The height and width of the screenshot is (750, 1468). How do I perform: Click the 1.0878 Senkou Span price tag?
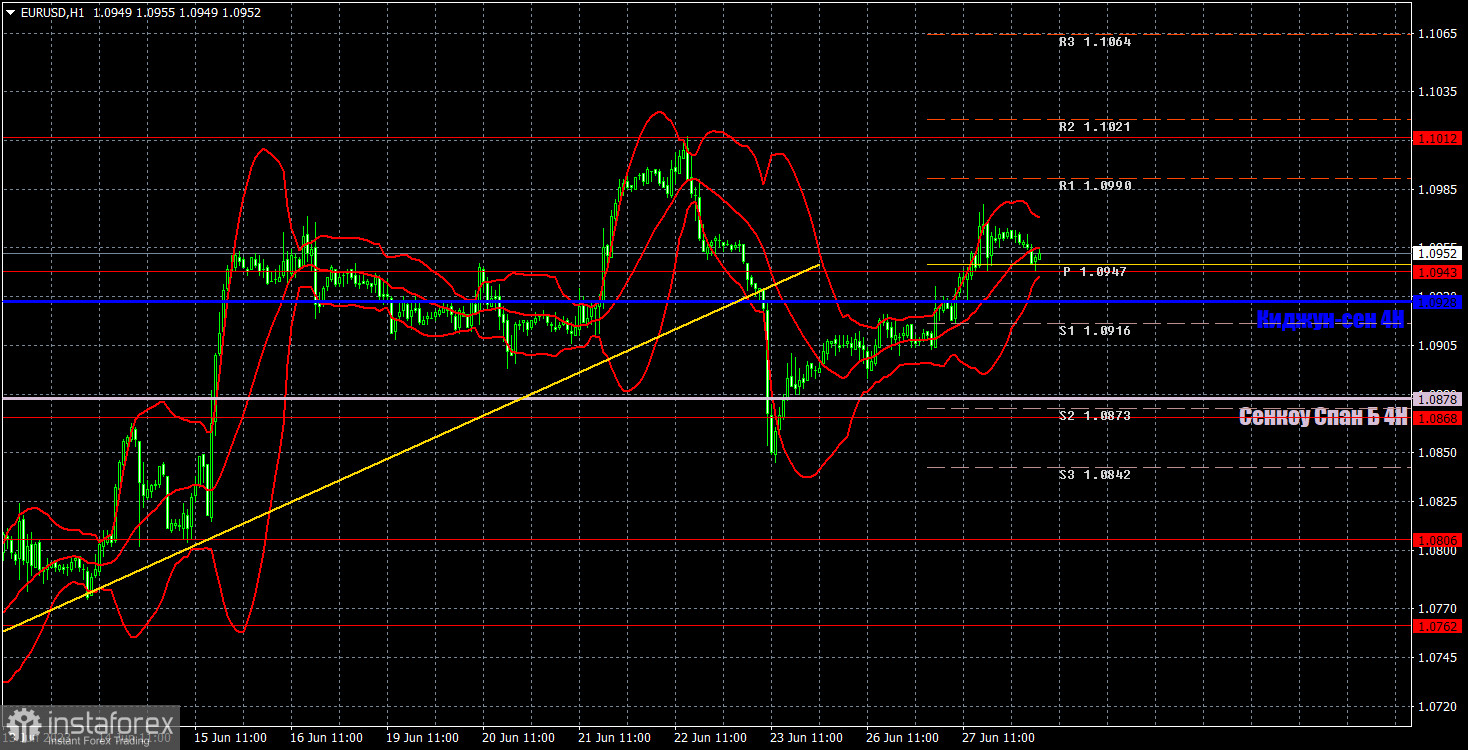1438,399
